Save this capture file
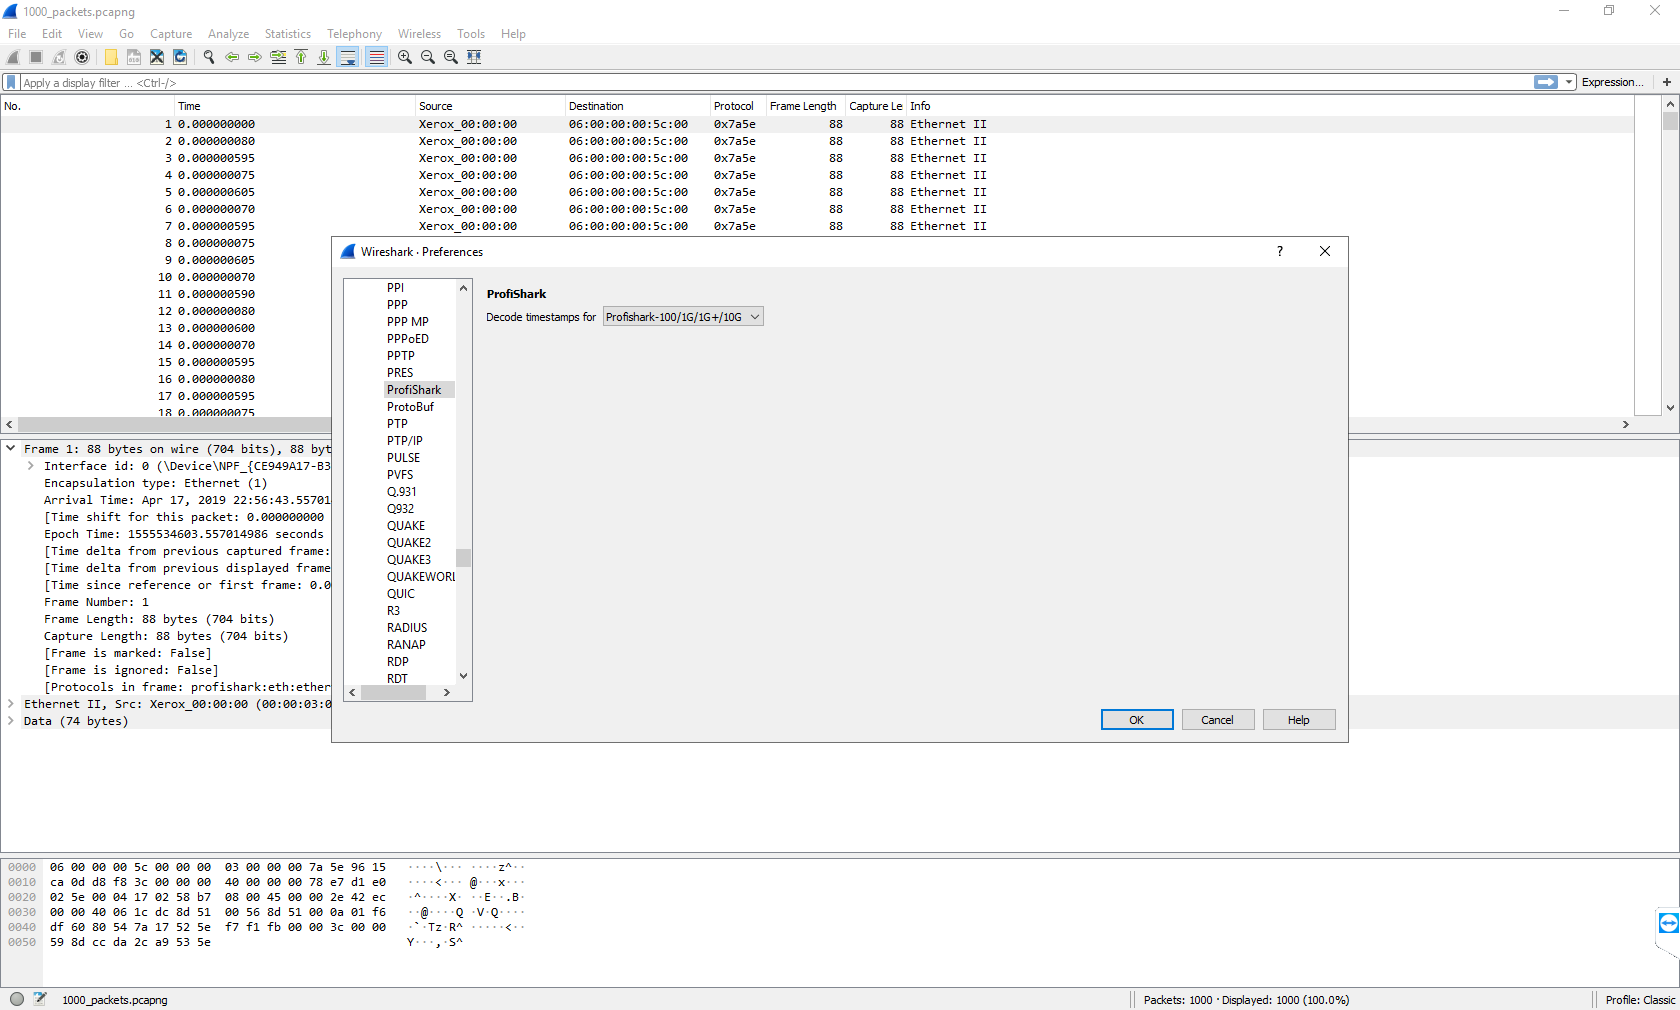The image size is (1680, 1010). (x=134, y=57)
